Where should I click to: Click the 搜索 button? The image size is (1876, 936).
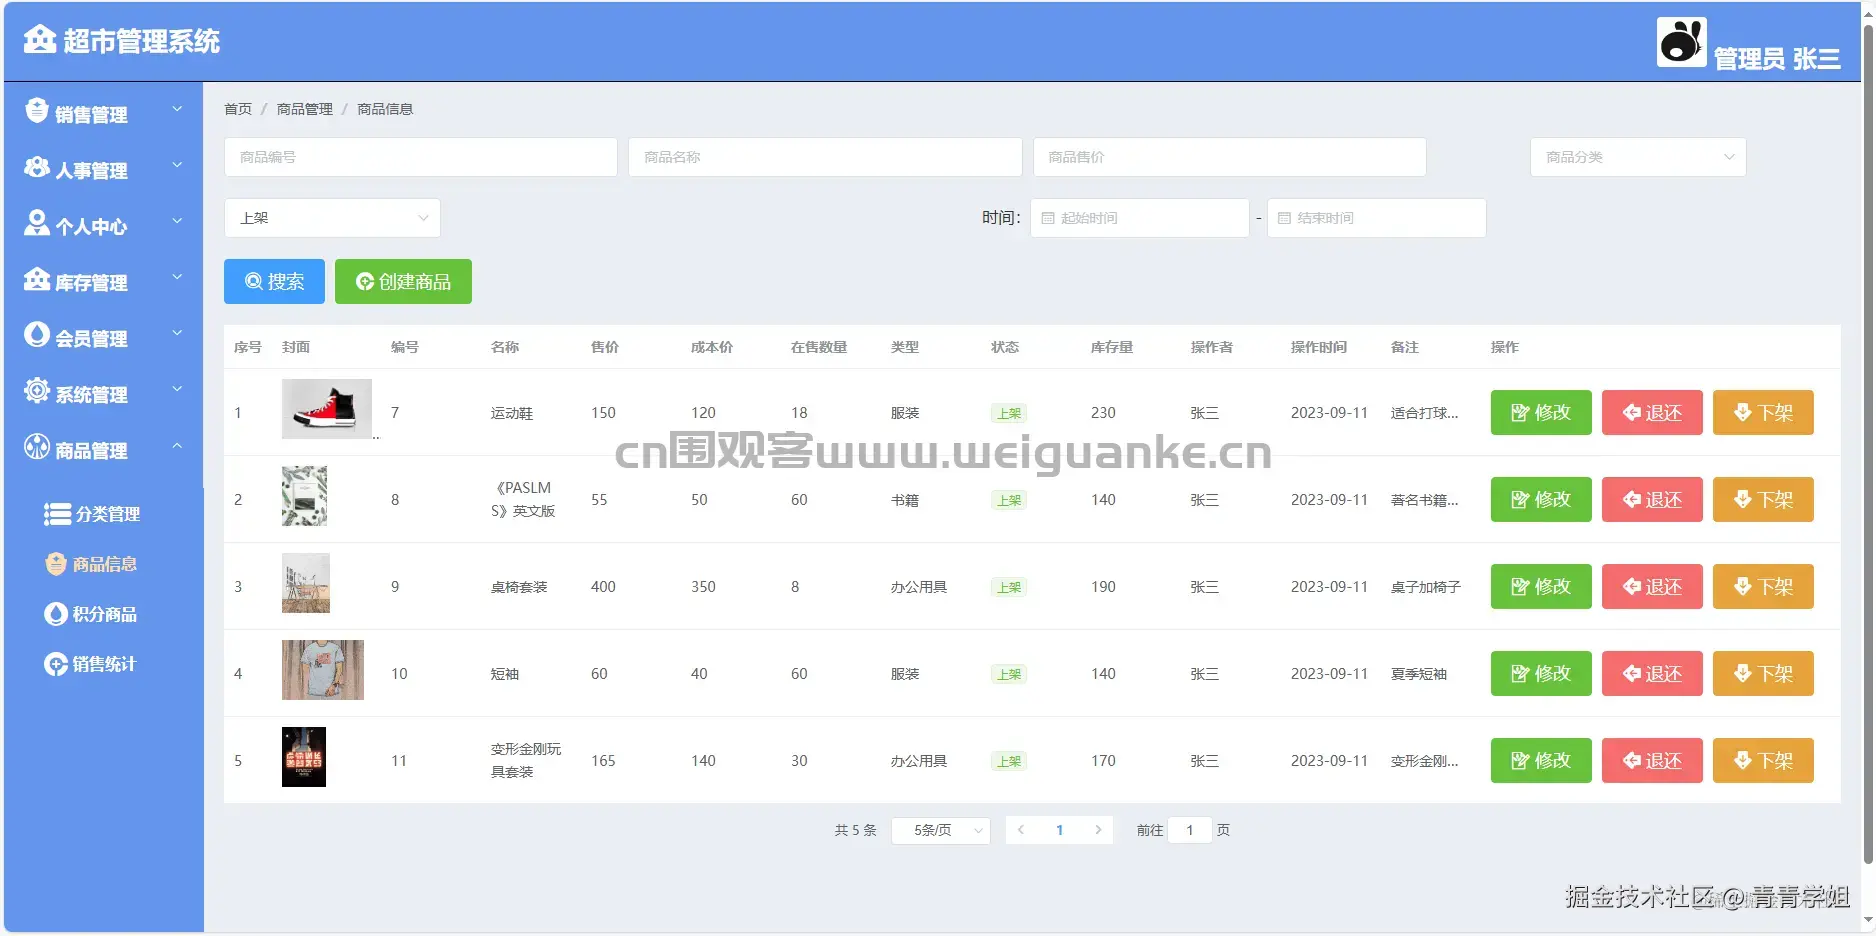click(274, 282)
